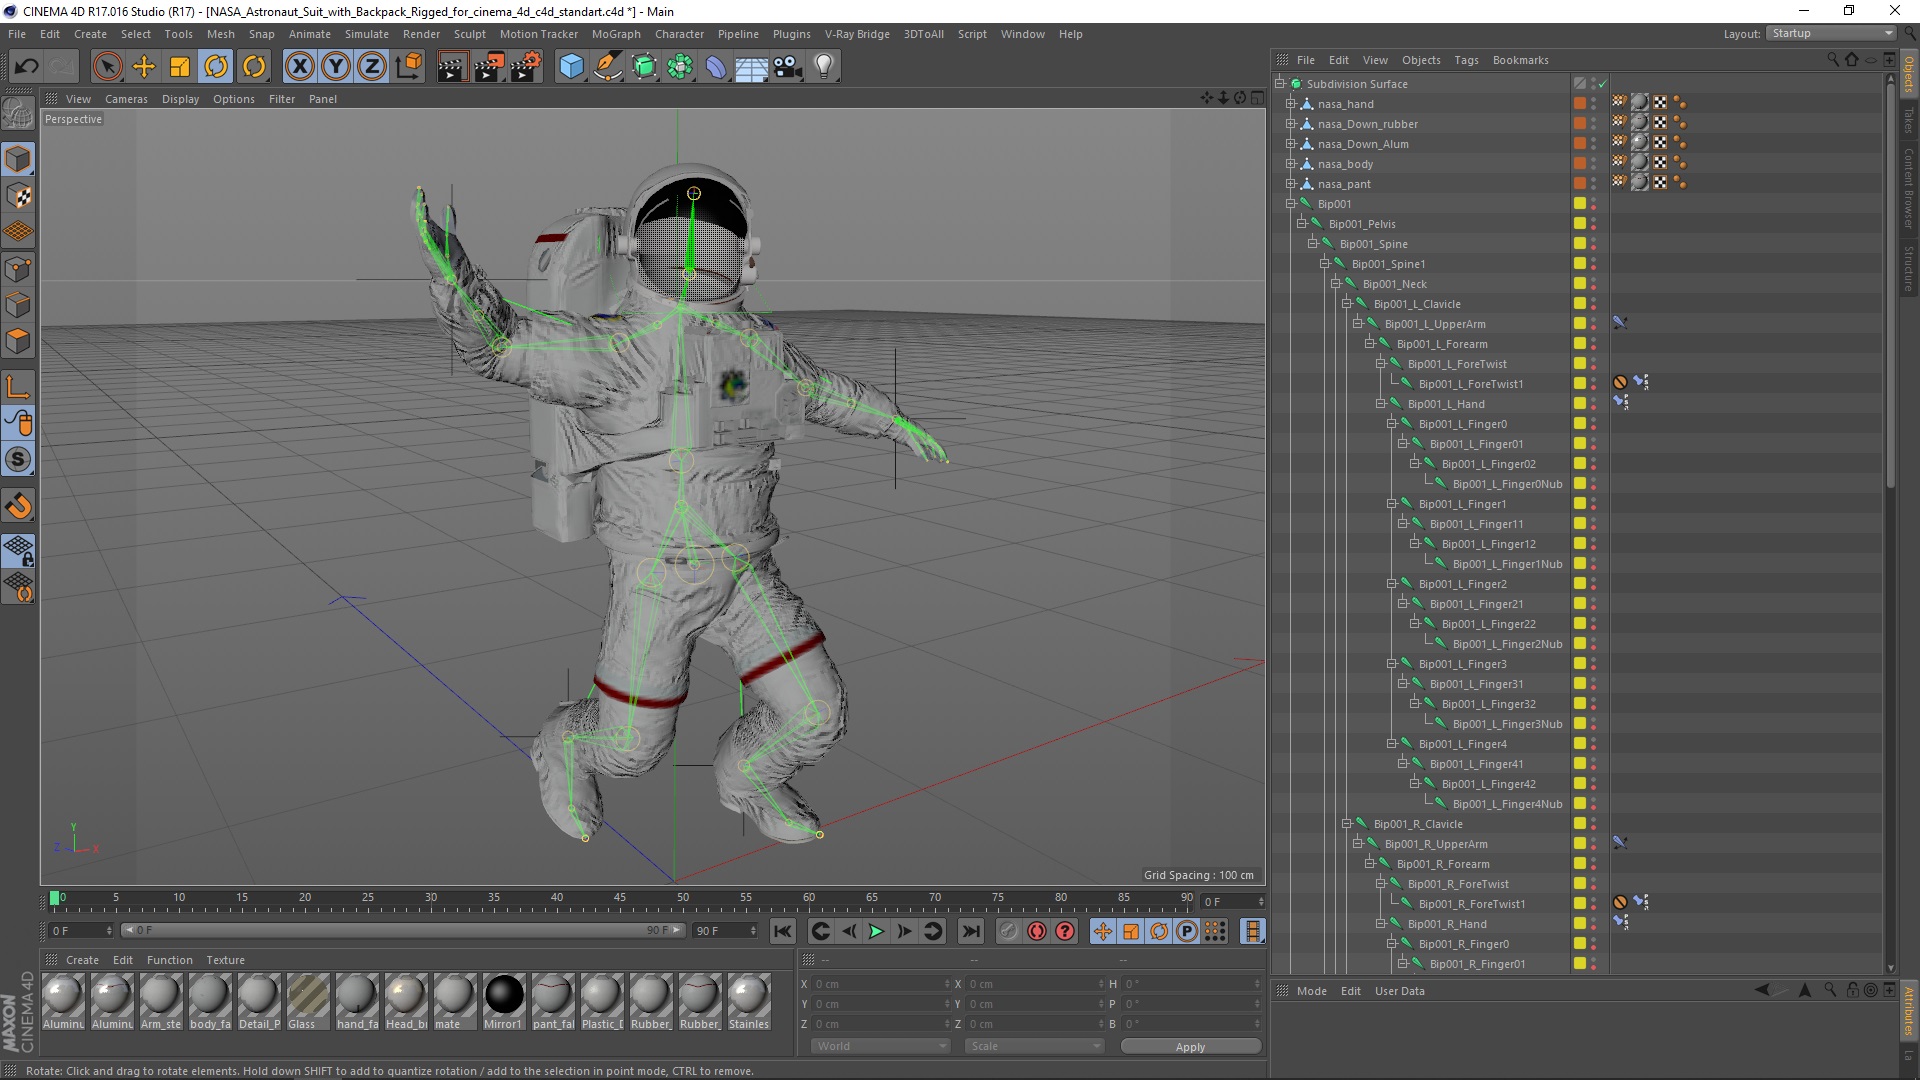Click the Play button in timeline
Screen dimensions: 1920x1080
[876, 931]
